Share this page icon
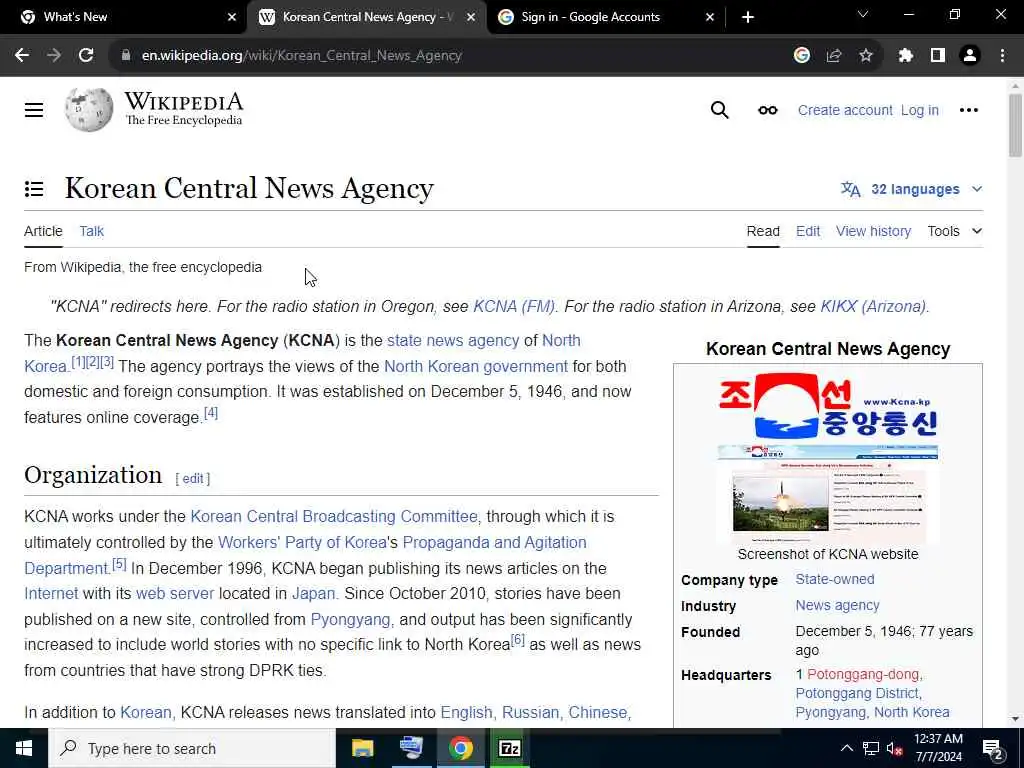The width and height of the screenshot is (1024, 768). 833,56
